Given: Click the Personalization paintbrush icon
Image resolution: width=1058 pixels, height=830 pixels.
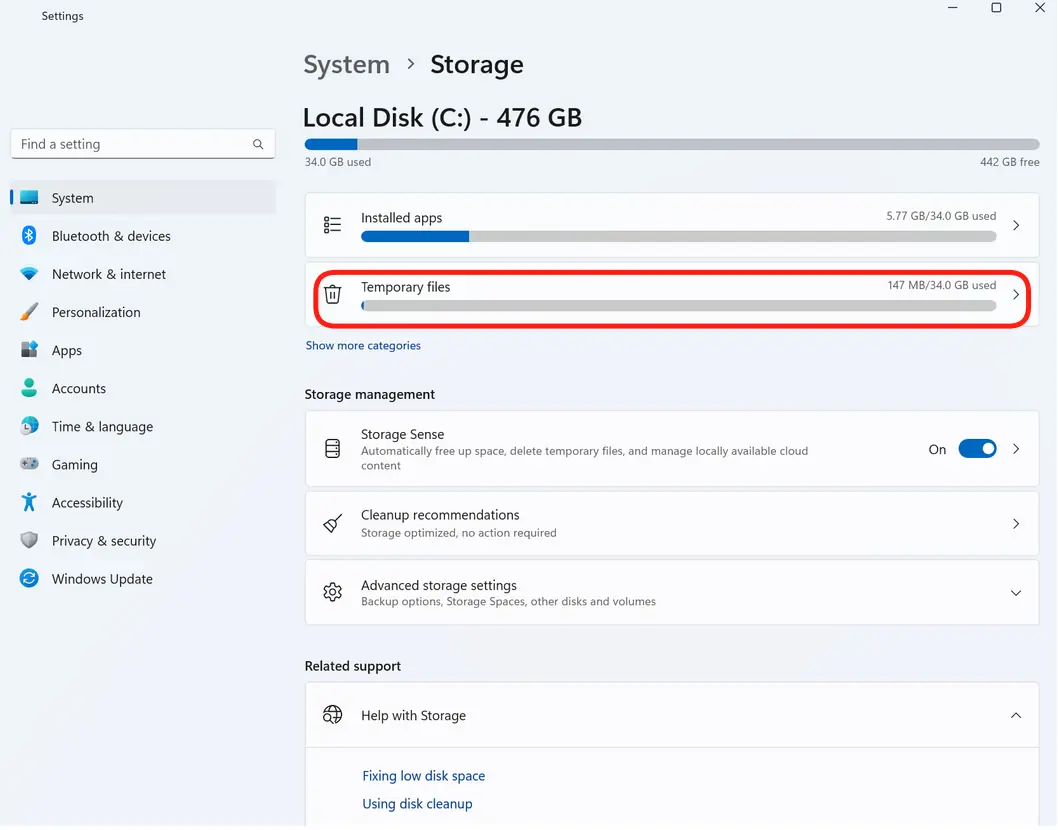Looking at the screenshot, I should (29, 312).
